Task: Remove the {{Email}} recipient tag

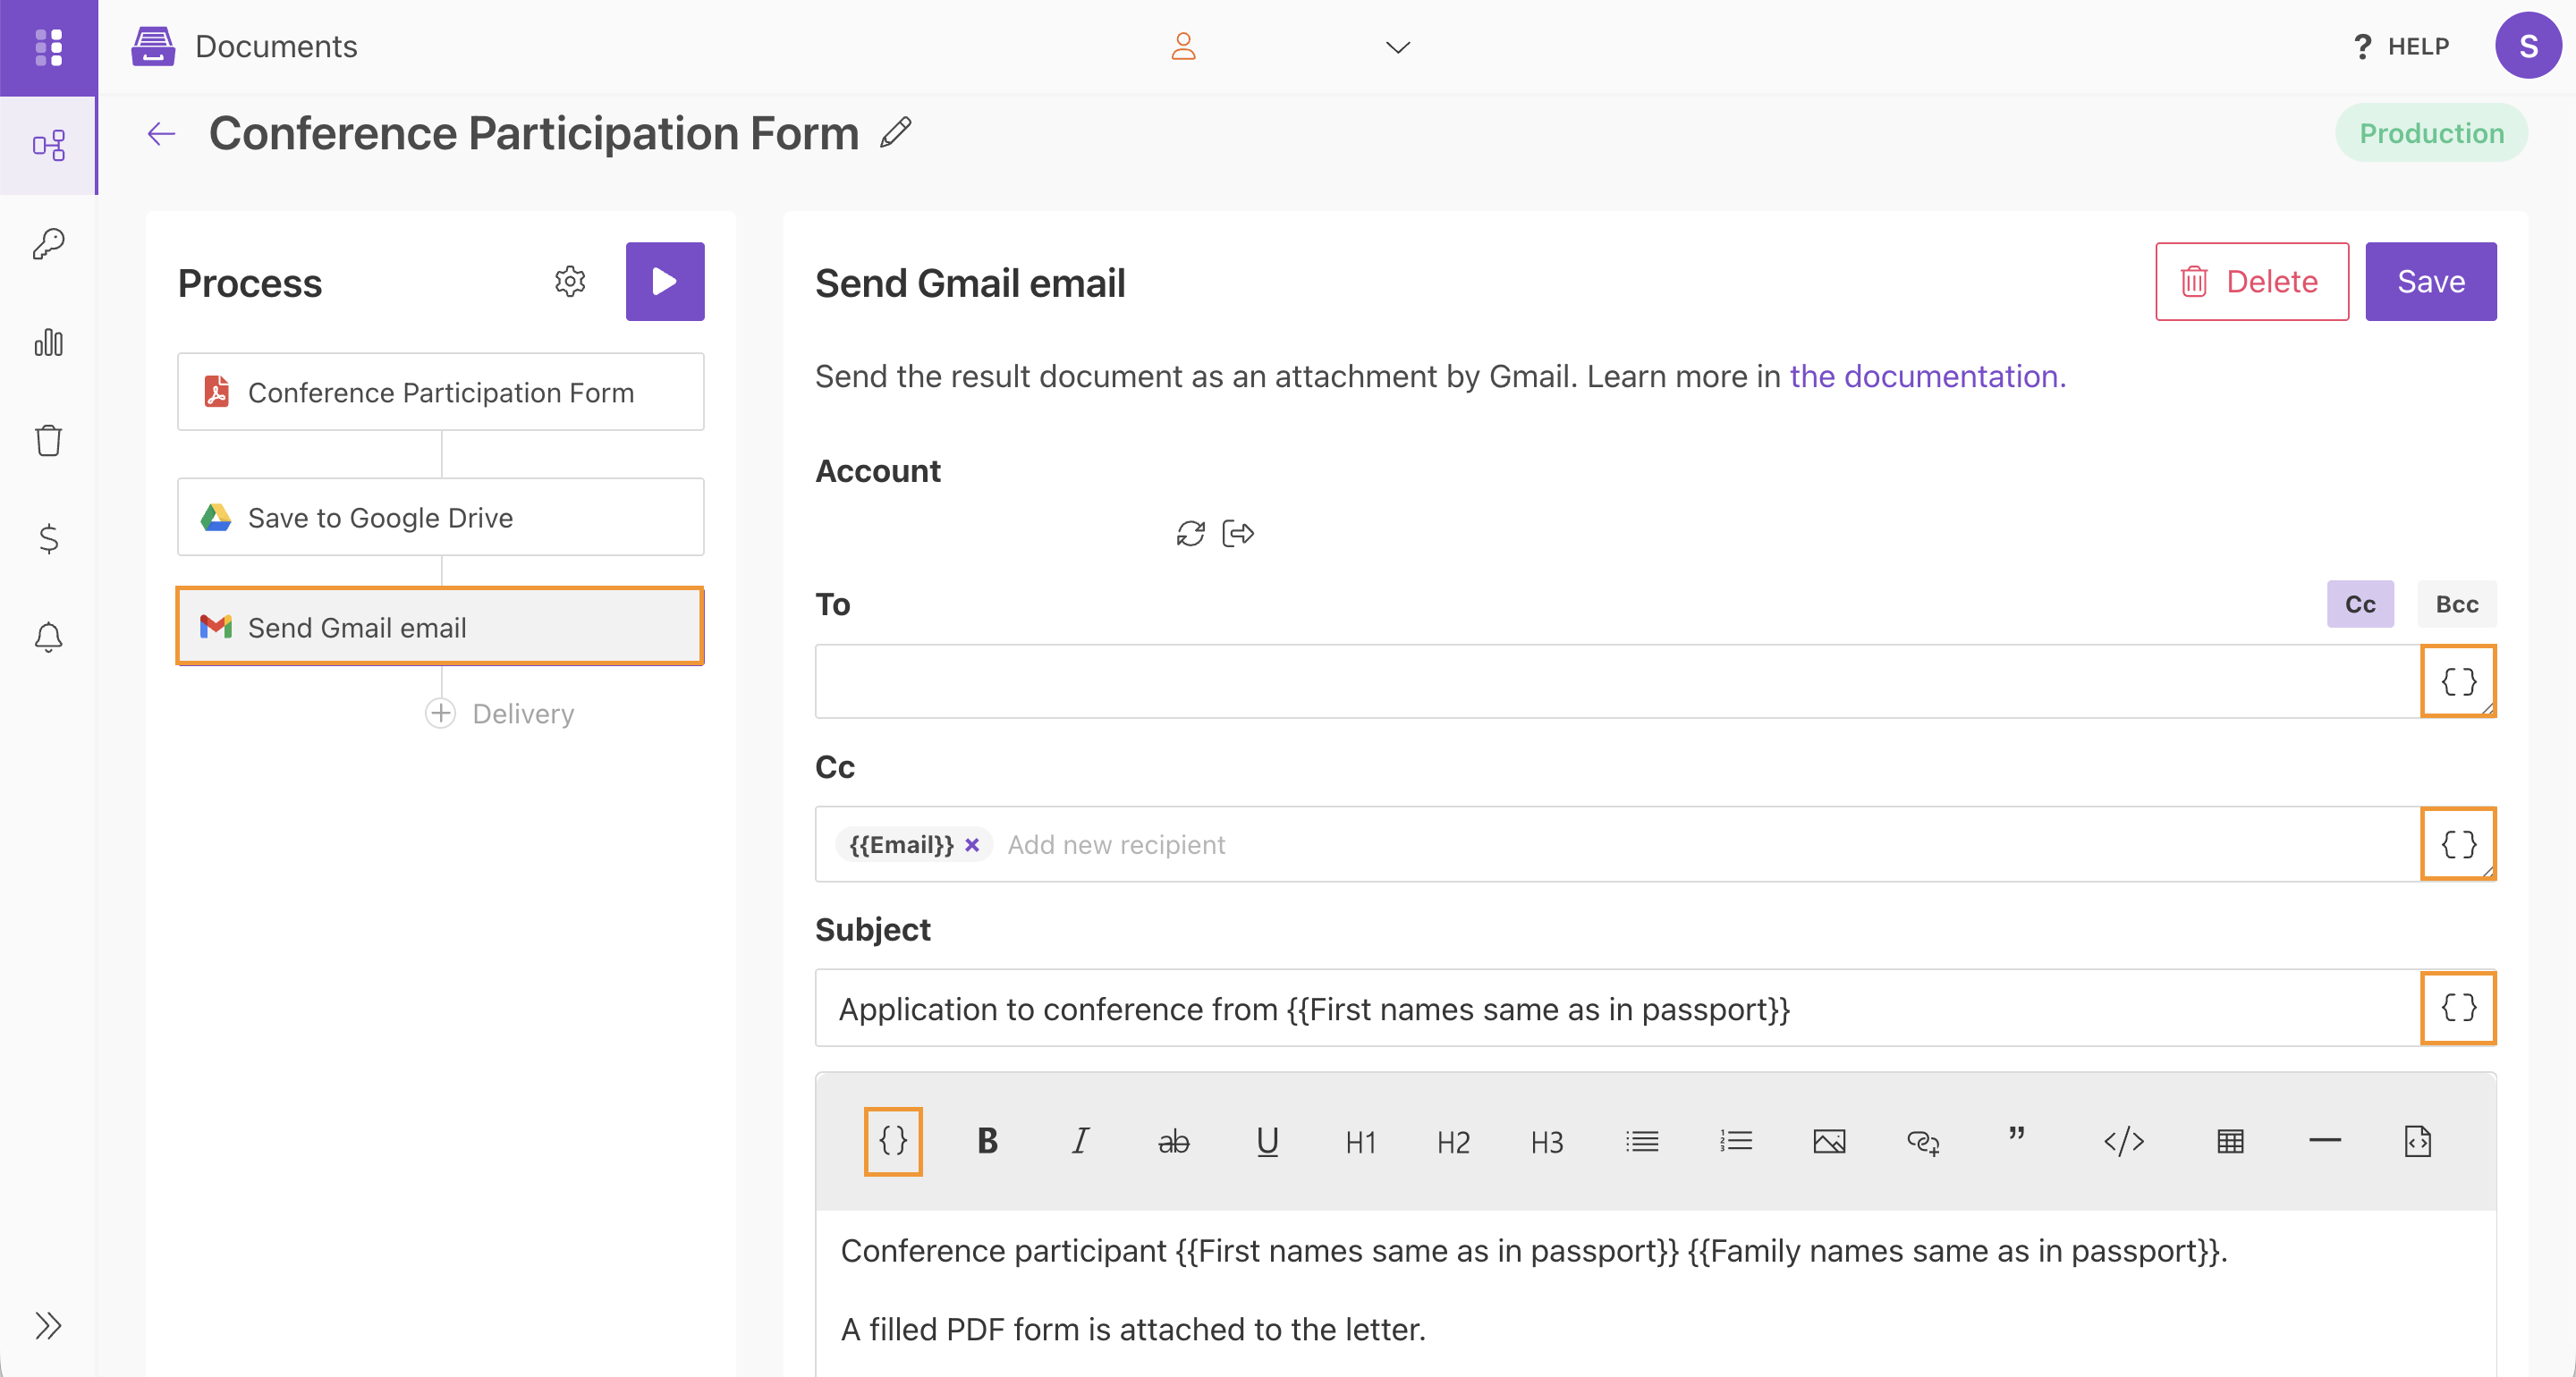Action: coord(972,845)
